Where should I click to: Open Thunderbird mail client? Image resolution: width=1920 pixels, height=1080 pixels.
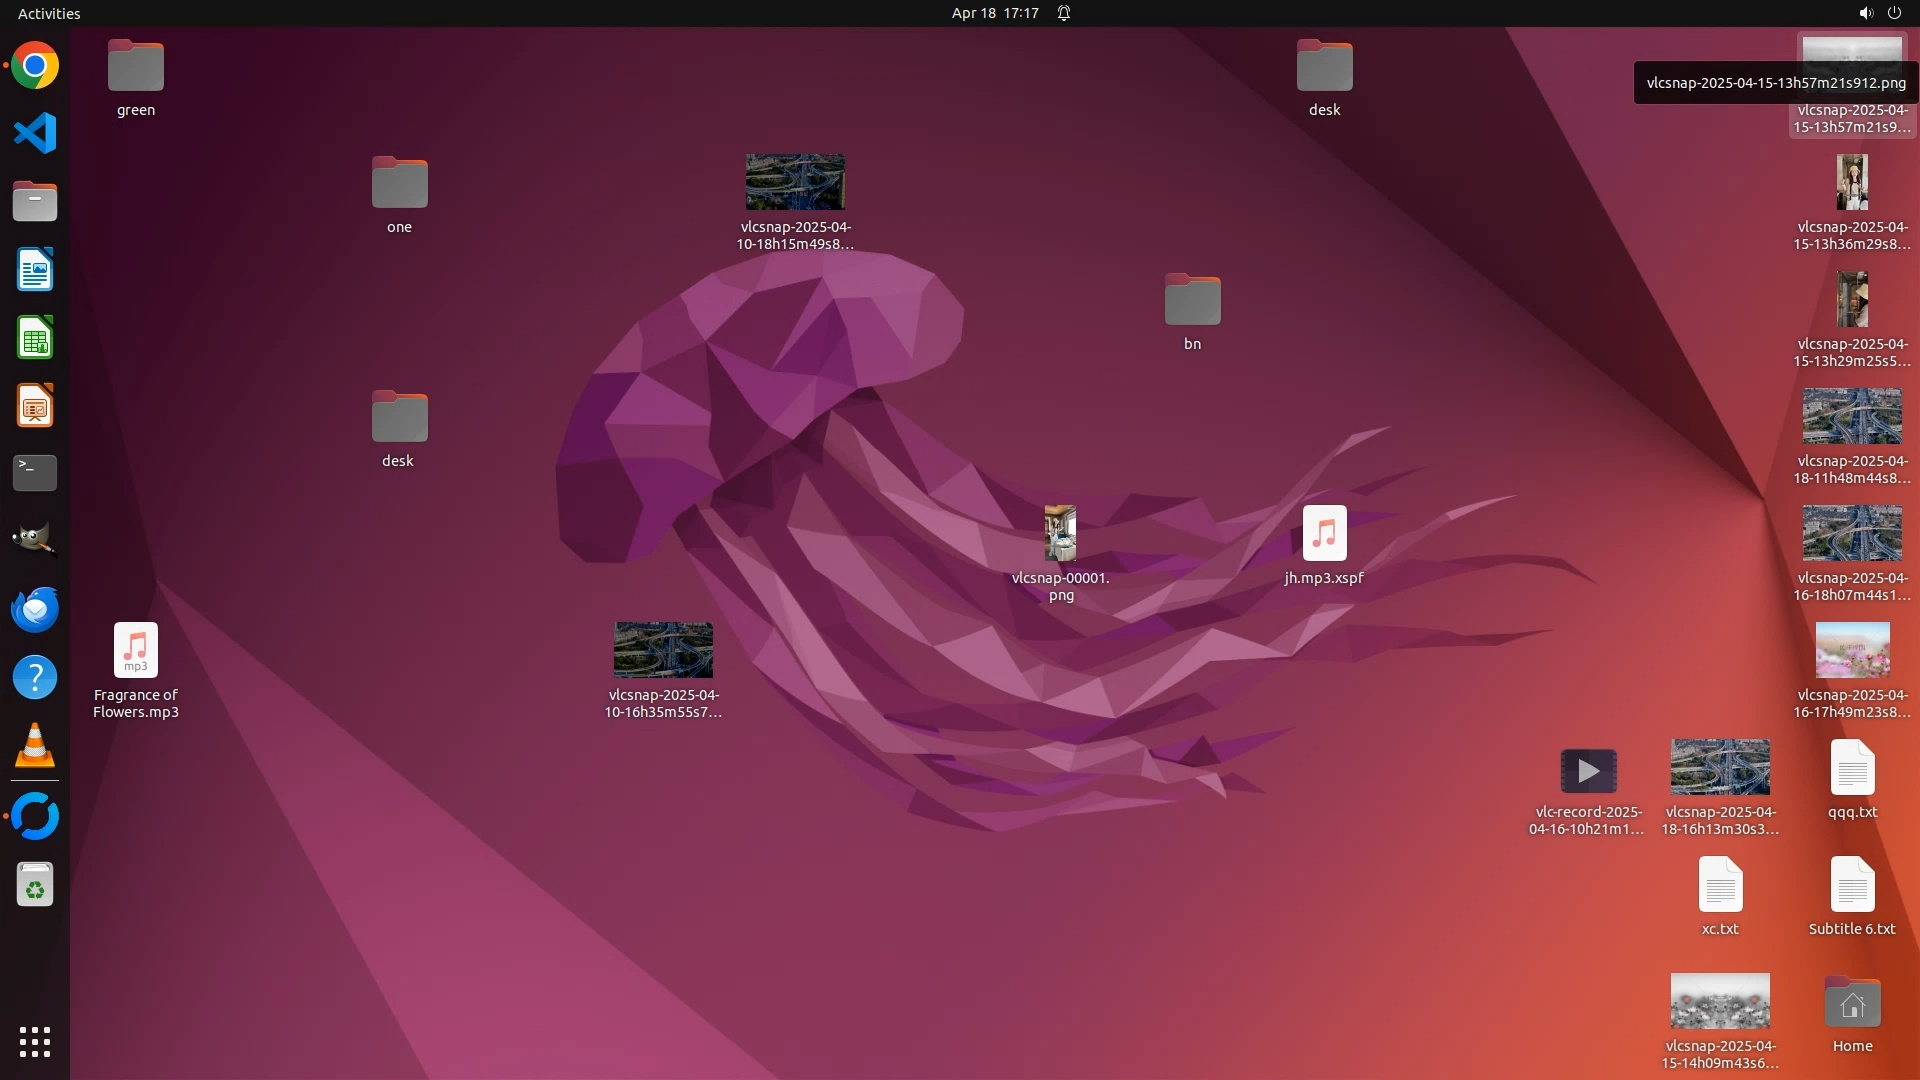(35, 609)
